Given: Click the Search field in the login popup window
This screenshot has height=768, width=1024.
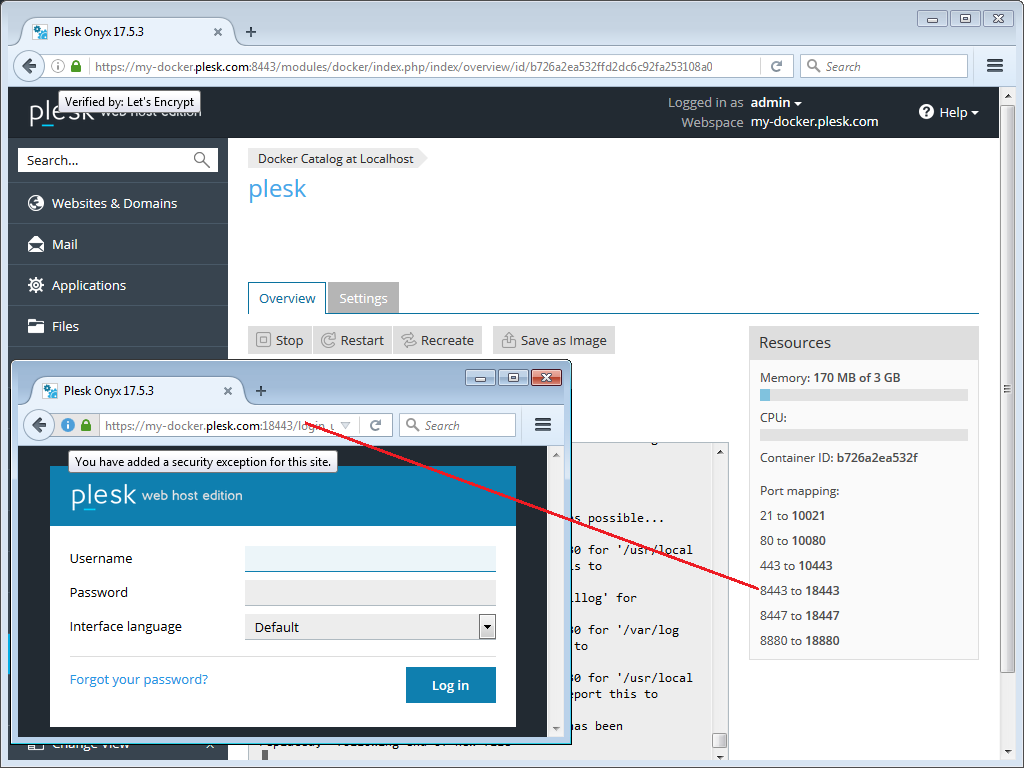Looking at the screenshot, I should click(457, 425).
